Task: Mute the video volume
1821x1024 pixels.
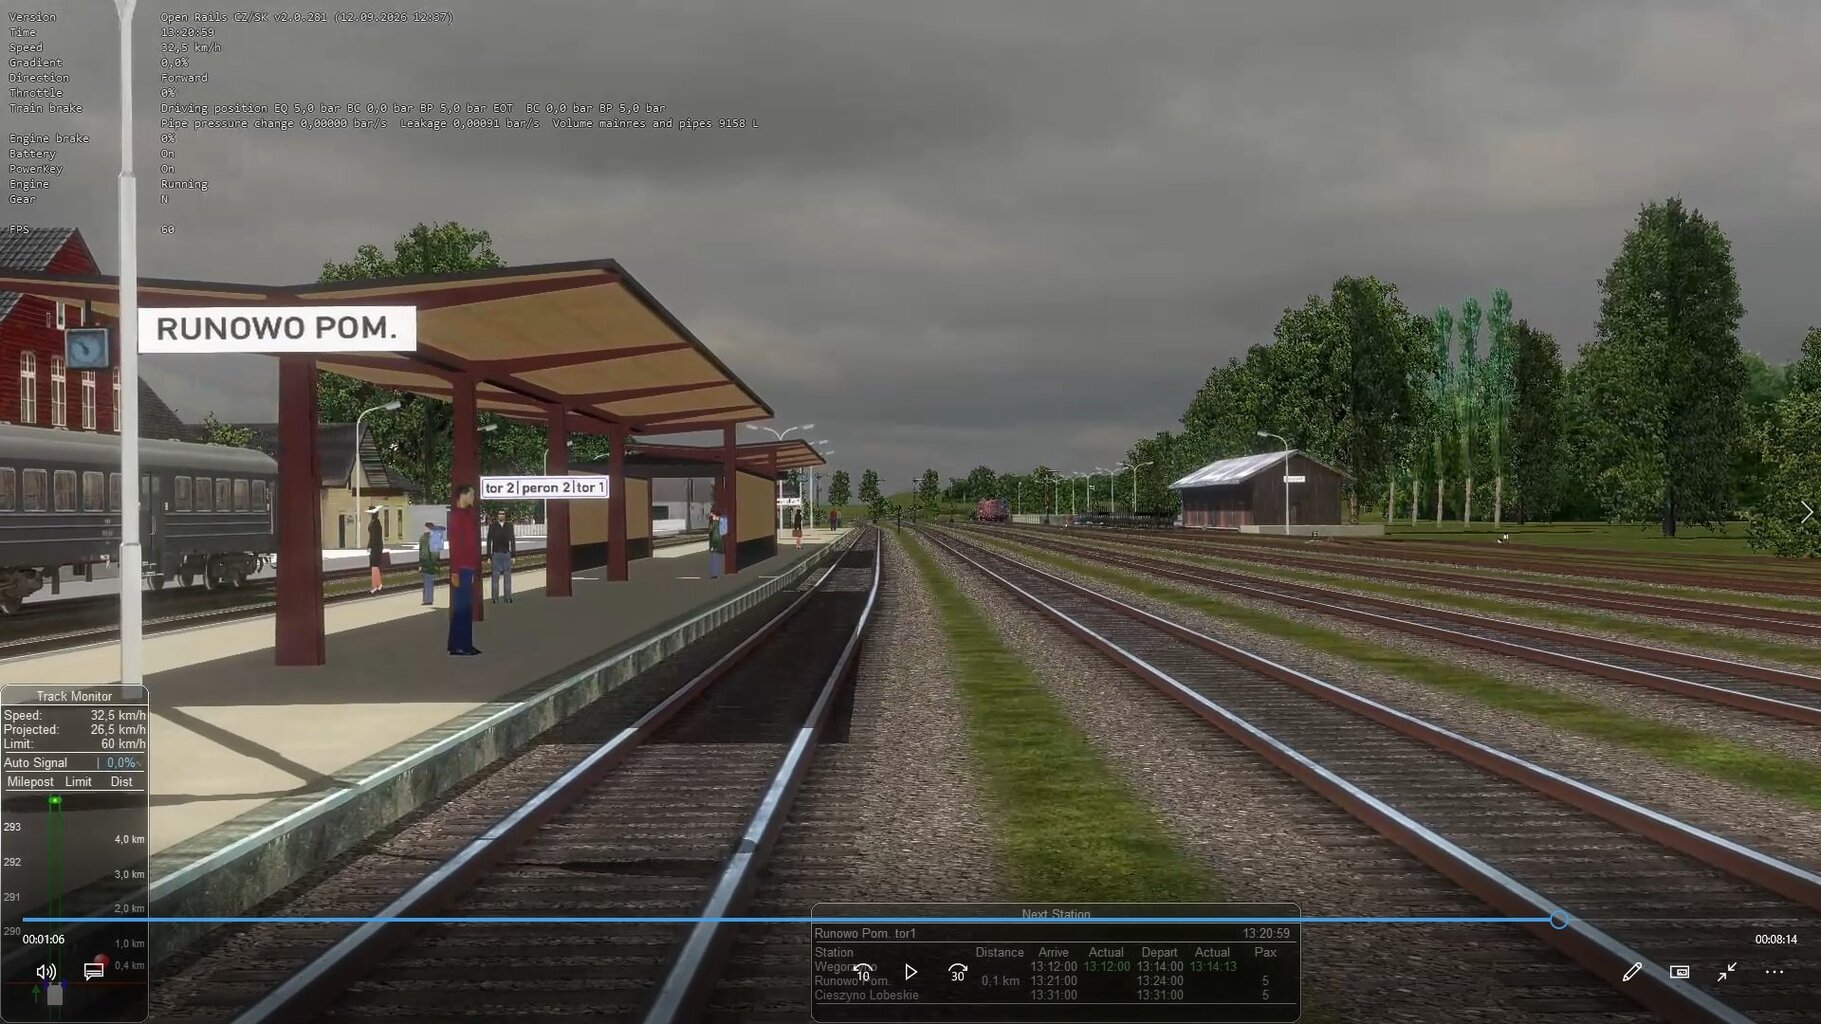Action: pyautogui.click(x=46, y=972)
